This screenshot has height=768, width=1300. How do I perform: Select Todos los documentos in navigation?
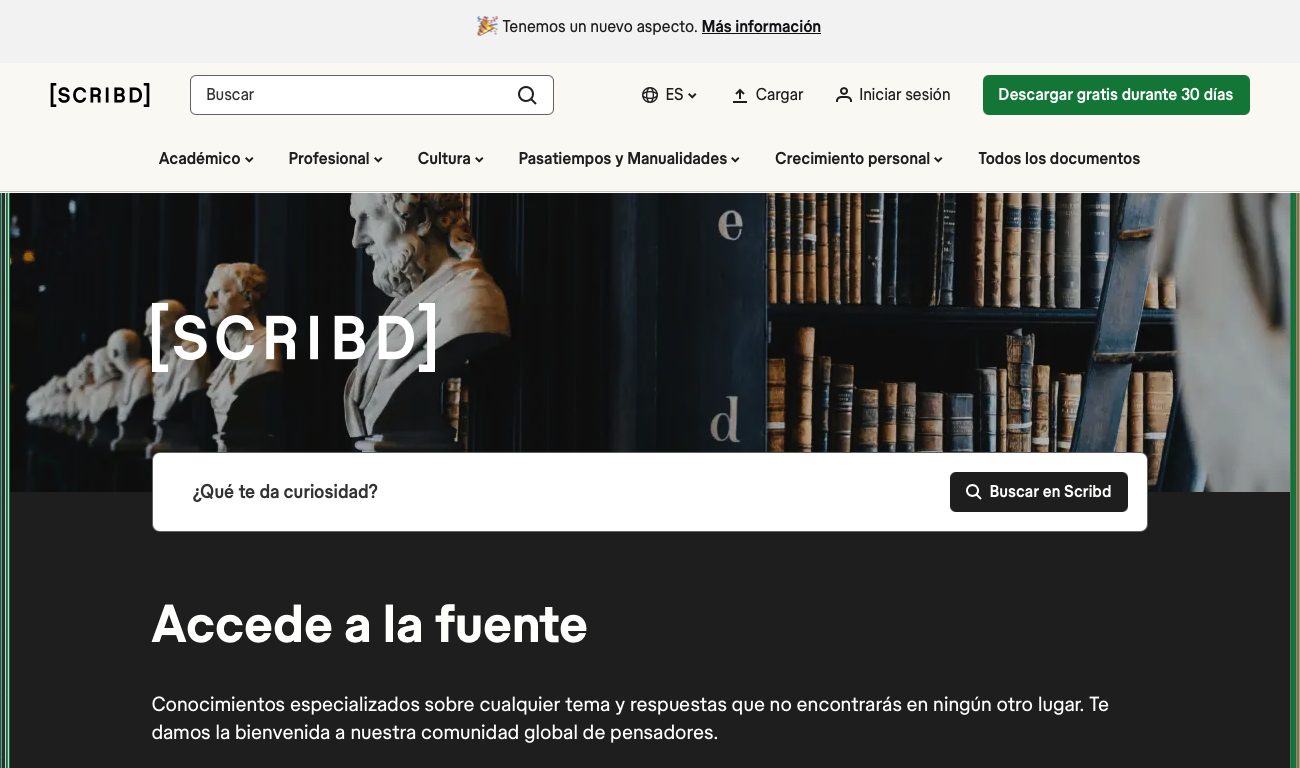coord(1058,159)
